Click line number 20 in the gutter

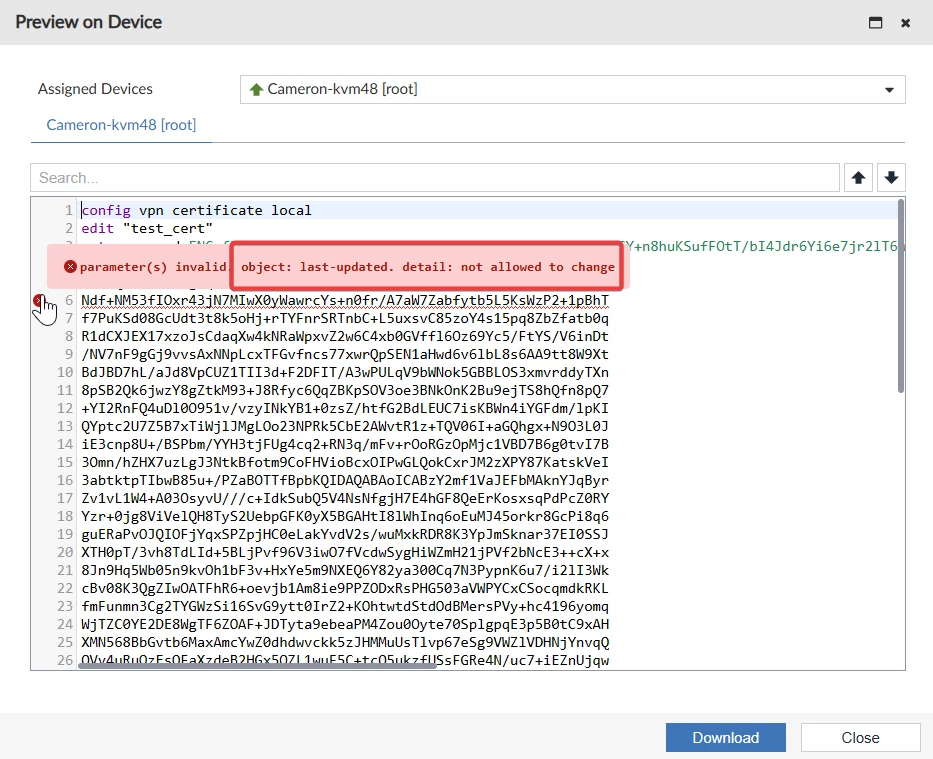[65, 552]
